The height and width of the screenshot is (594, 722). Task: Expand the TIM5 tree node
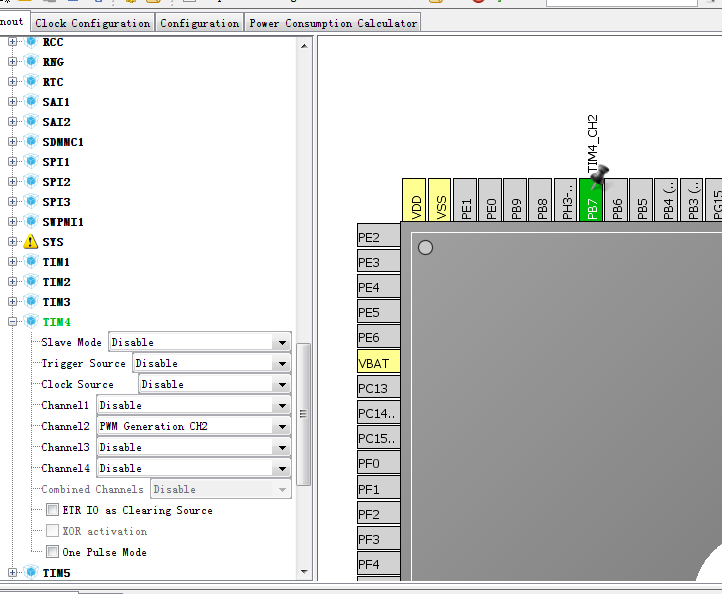pos(12,572)
